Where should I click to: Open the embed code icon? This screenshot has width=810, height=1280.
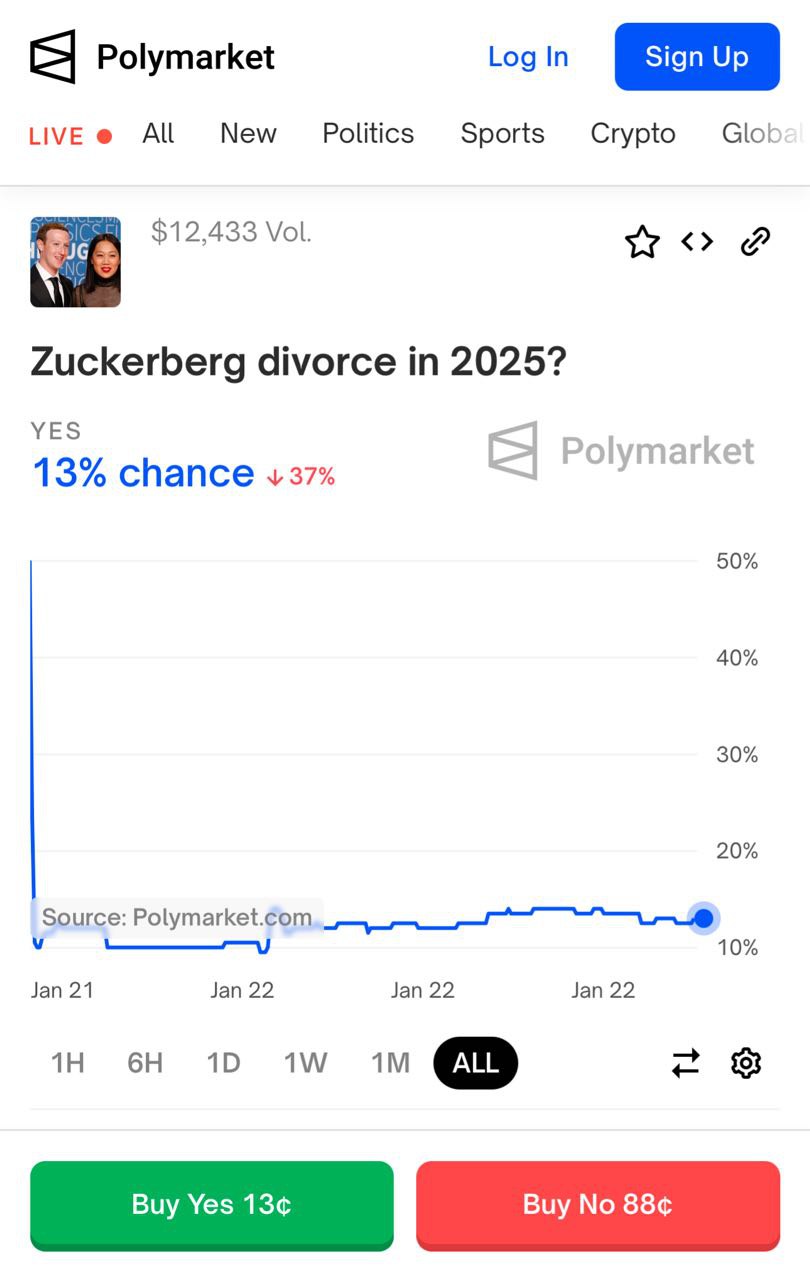(697, 242)
